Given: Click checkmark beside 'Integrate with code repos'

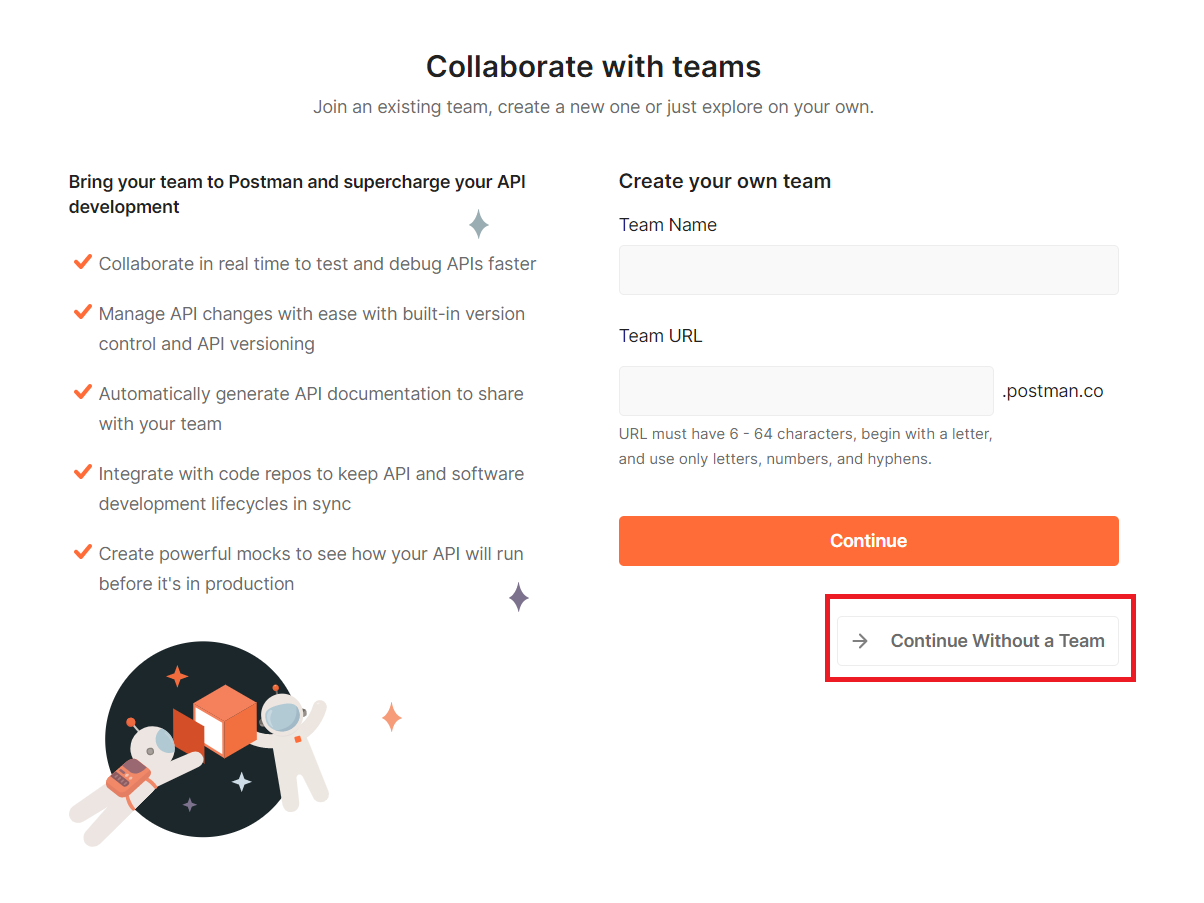Looking at the screenshot, I should pos(83,473).
